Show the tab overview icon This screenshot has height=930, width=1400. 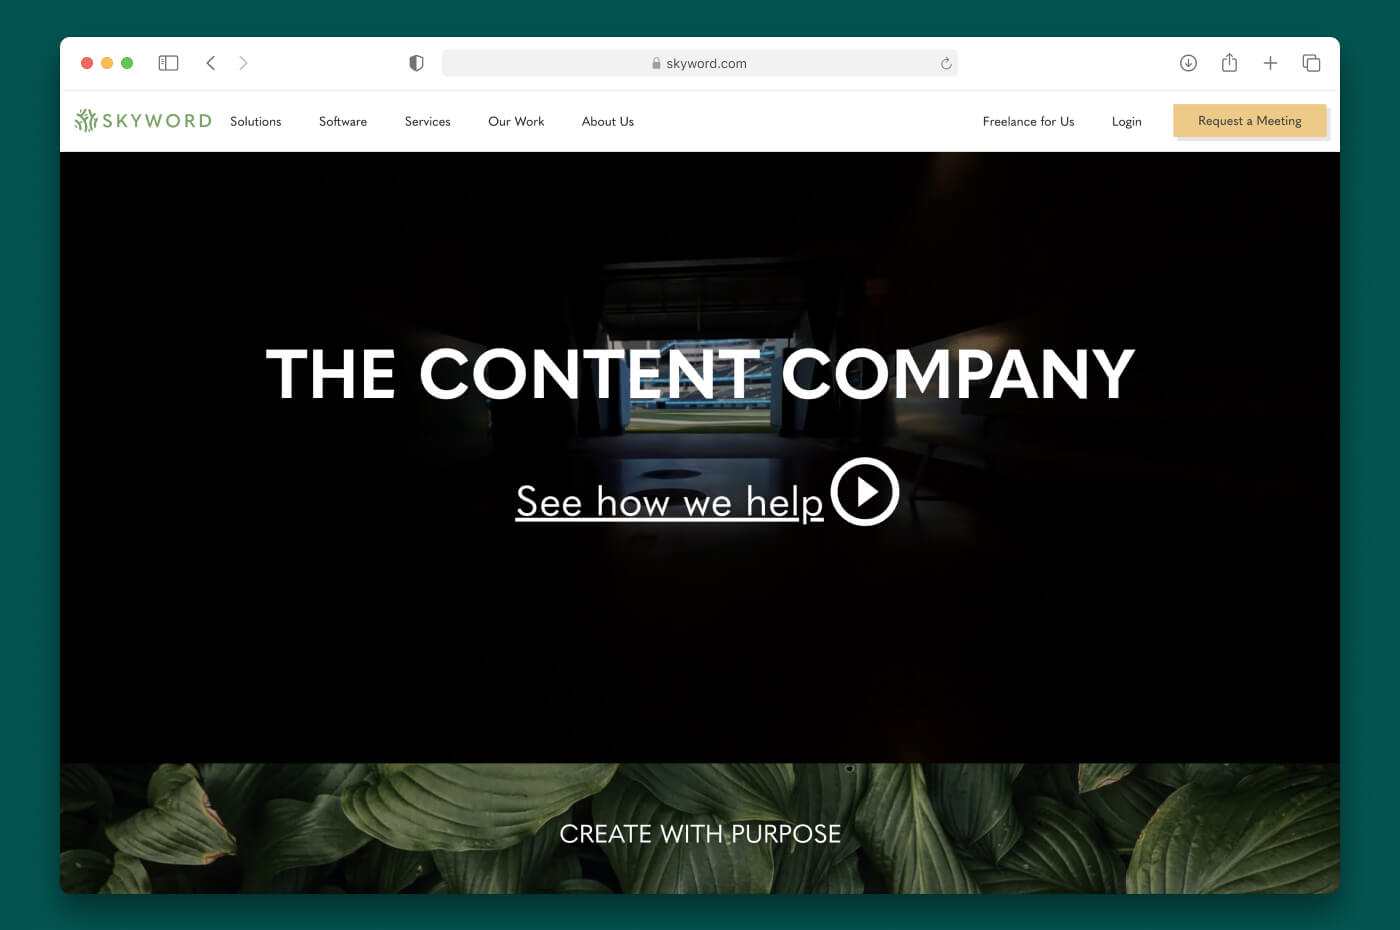1311,63
